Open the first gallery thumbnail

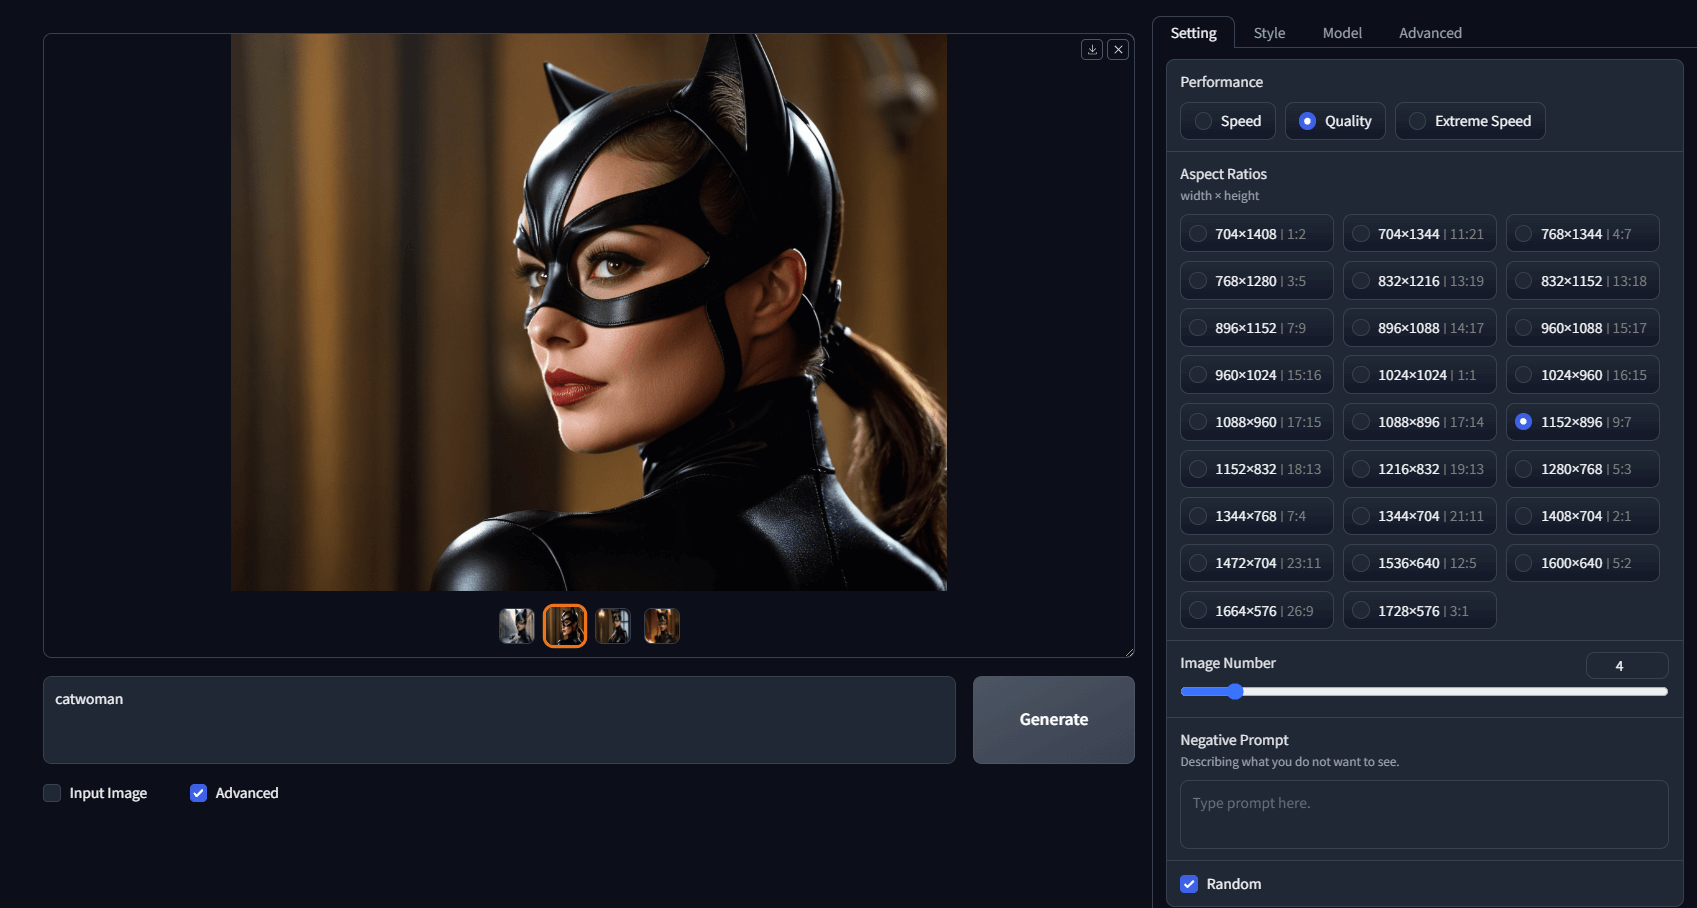(517, 626)
